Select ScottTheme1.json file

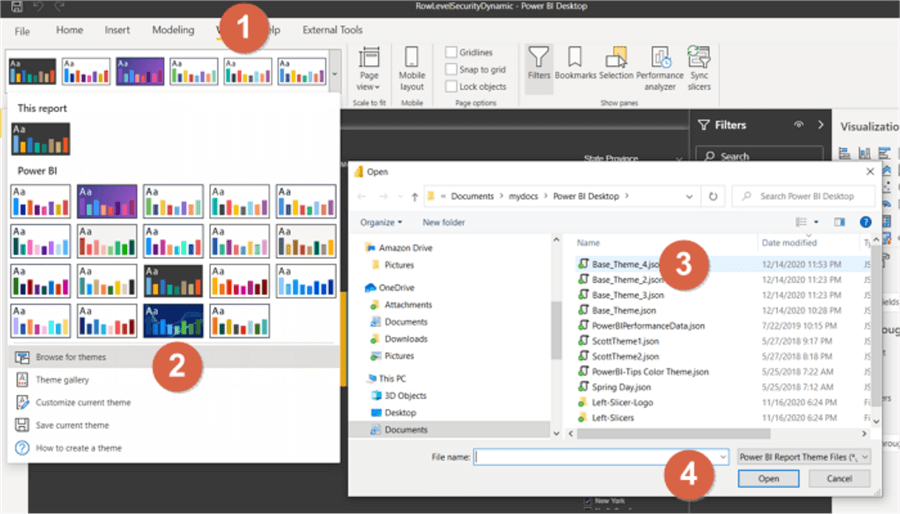coord(618,341)
